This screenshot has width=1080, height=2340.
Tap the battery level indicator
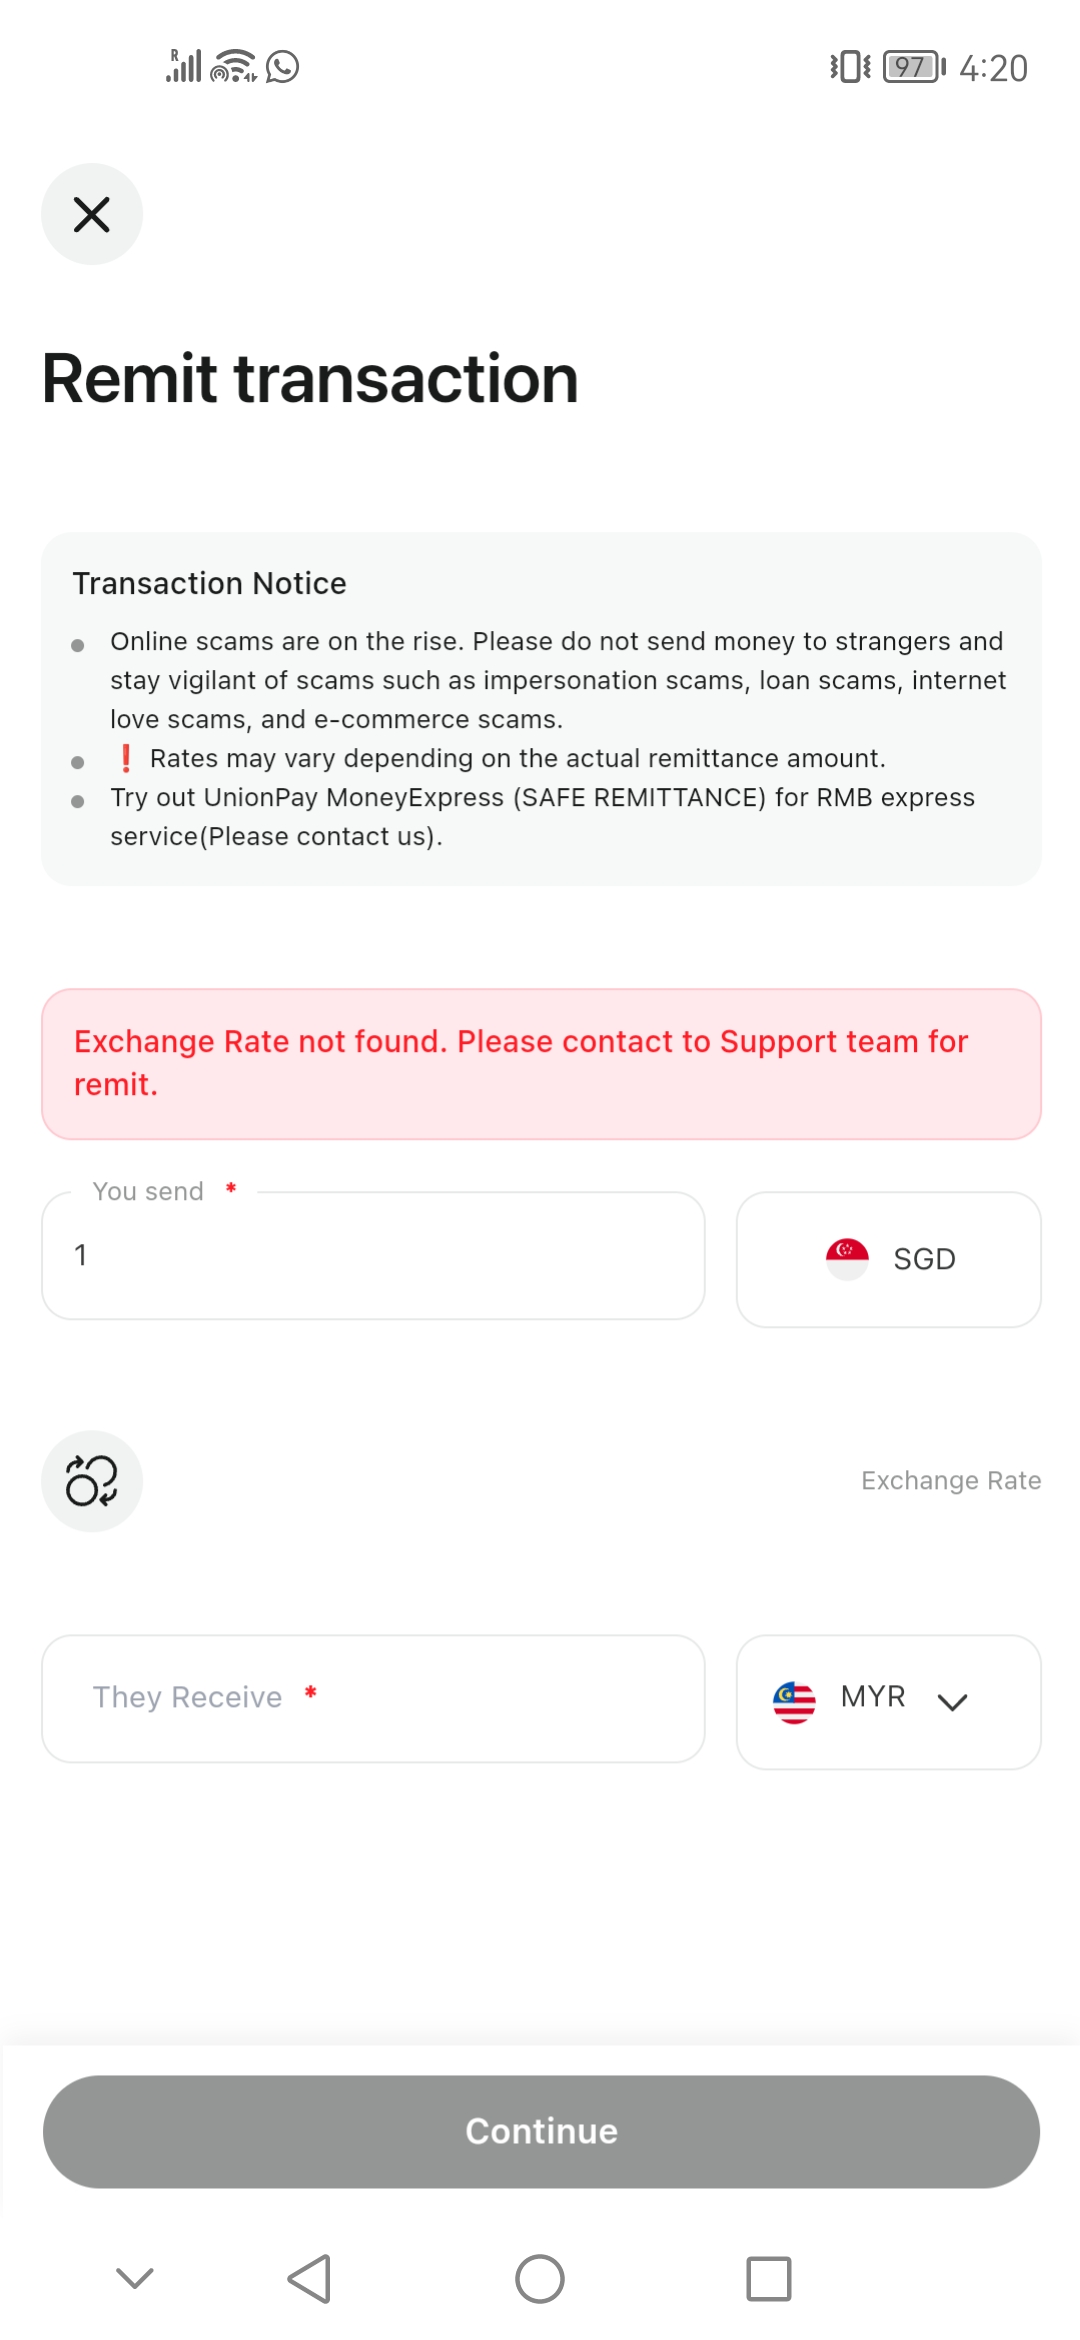tap(913, 67)
